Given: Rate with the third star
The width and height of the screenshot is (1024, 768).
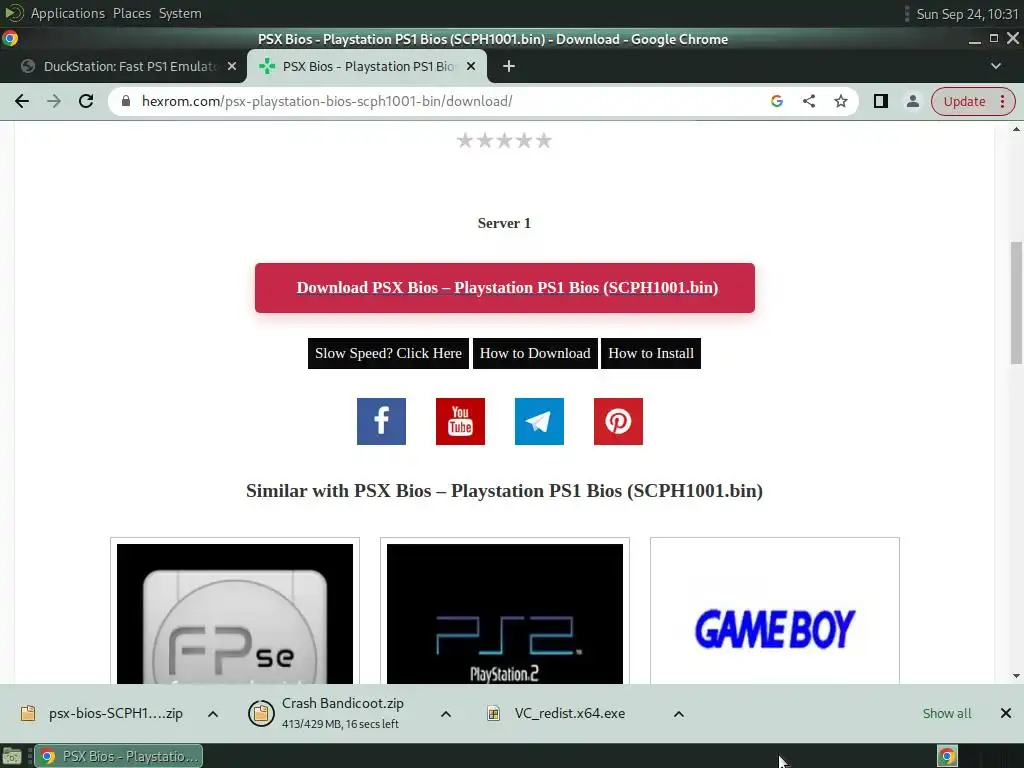Looking at the screenshot, I should click(x=504, y=140).
